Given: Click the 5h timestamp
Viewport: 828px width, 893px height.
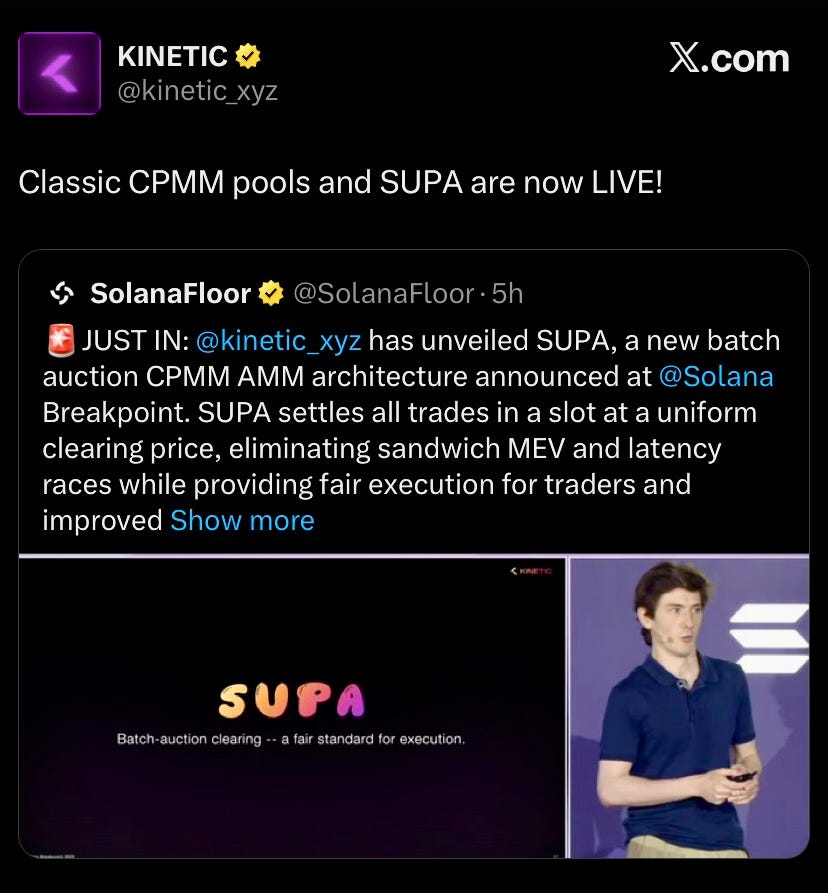Looking at the screenshot, I should click(x=507, y=294).
